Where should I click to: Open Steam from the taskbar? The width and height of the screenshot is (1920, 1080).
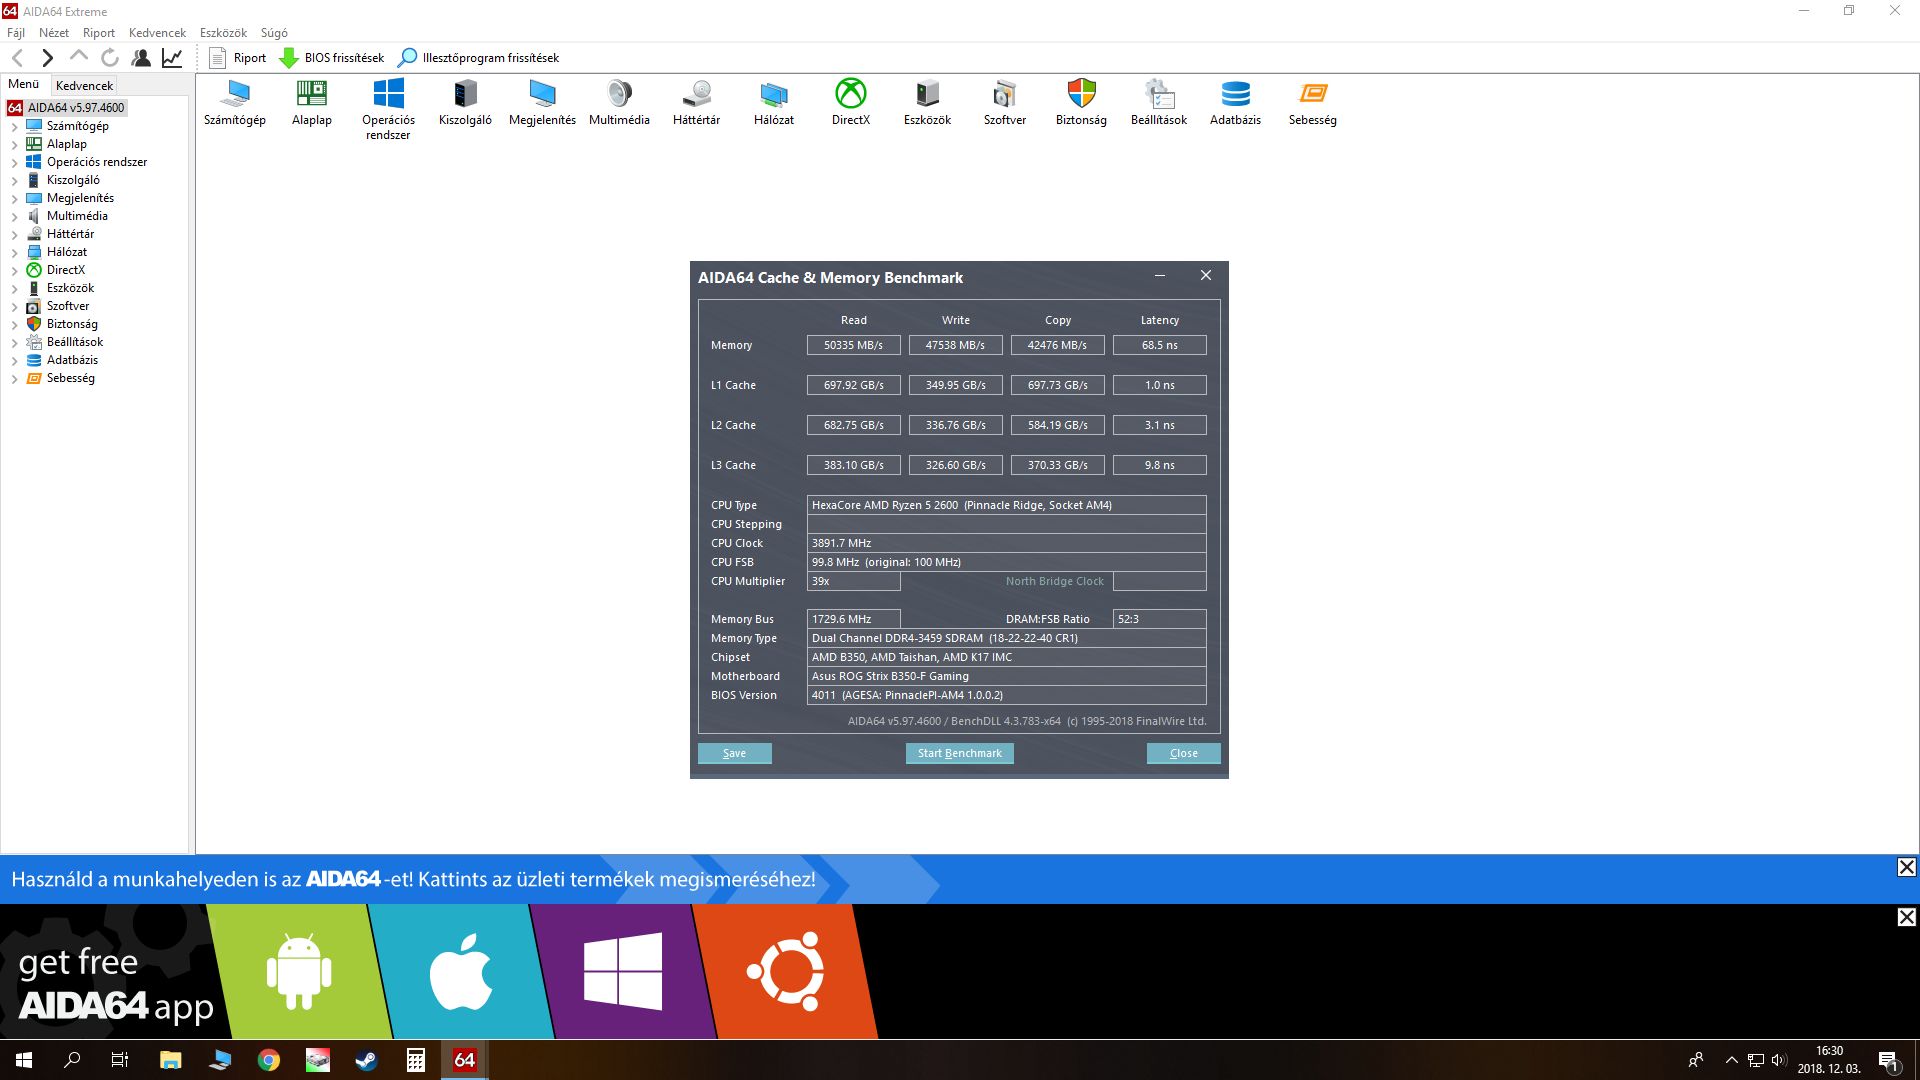pyautogui.click(x=366, y=1060)
